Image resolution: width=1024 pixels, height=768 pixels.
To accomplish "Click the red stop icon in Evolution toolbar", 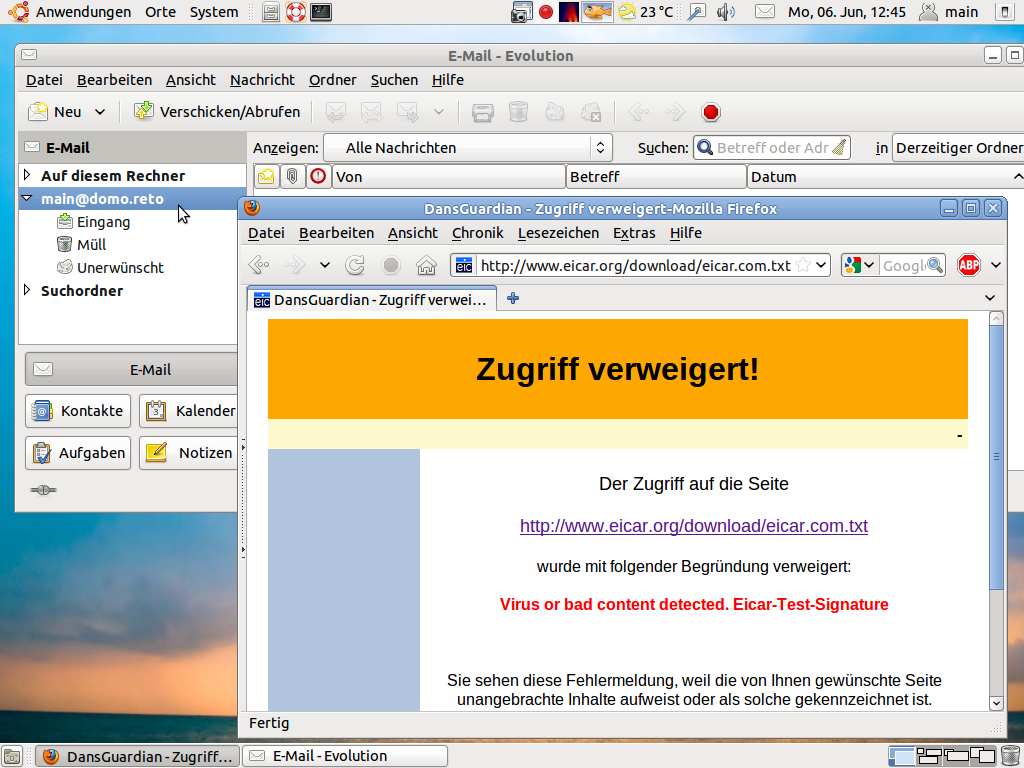I will pos(711,112).
